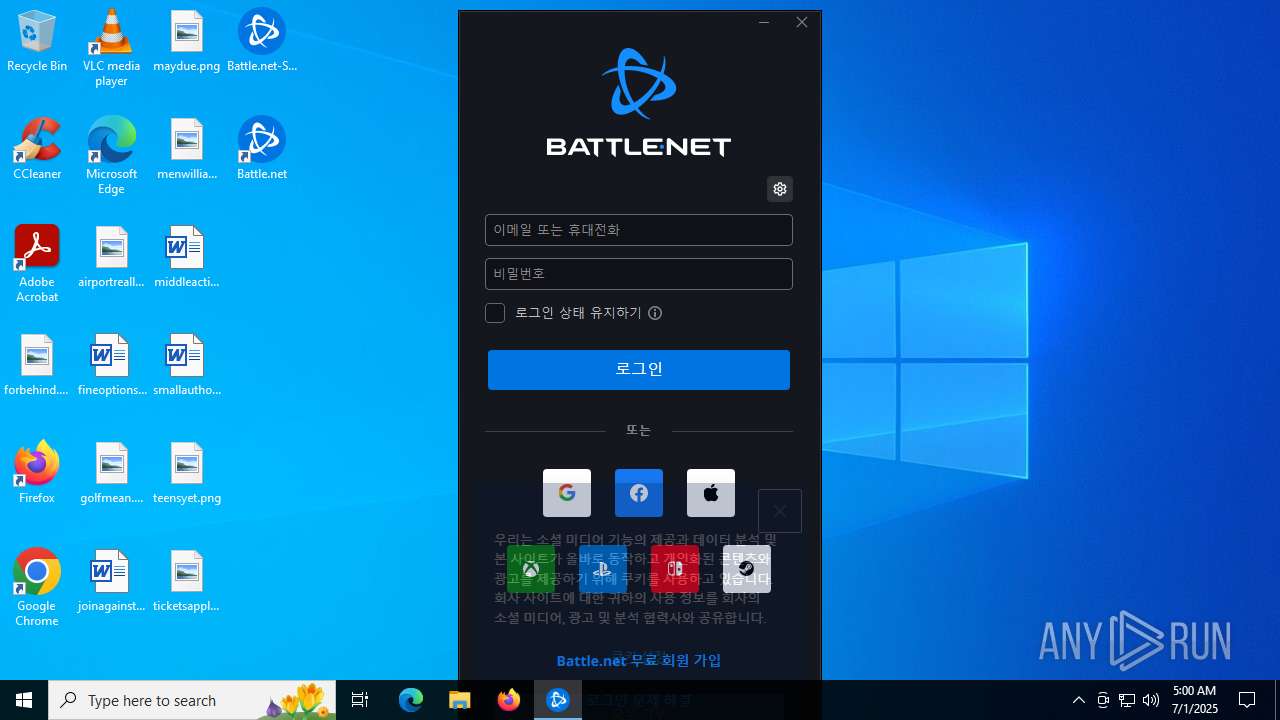Select ticketsappl... image file

click(187, 581)
